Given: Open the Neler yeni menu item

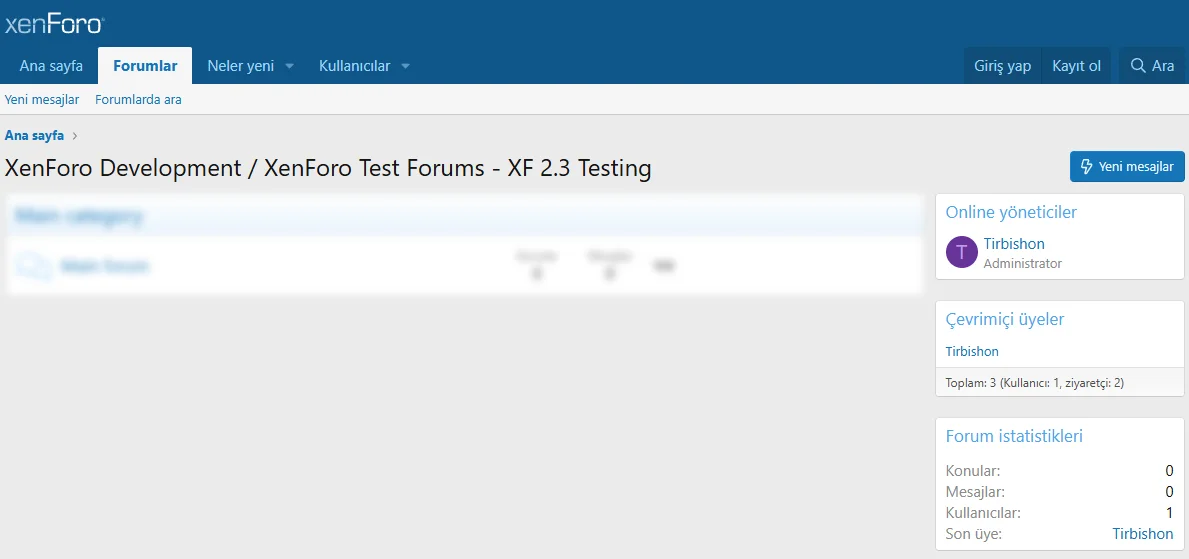Looking at the screenshot, I should pos(240,66).
